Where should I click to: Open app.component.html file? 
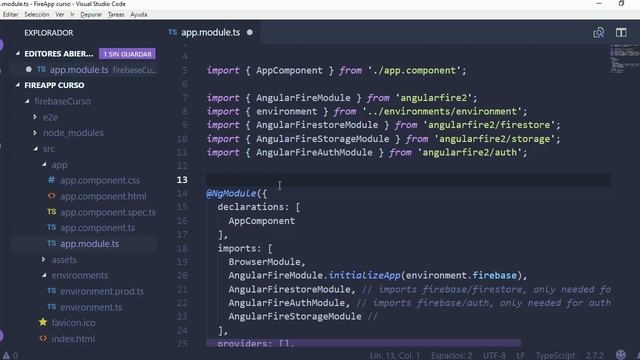click(x=103, y=196)
